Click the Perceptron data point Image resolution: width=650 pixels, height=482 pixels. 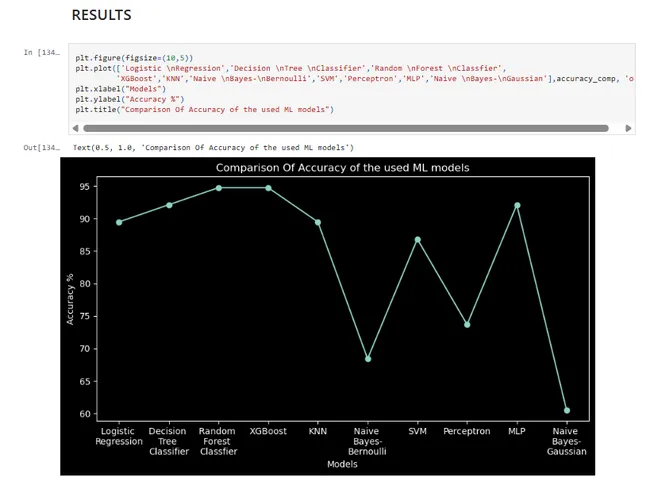point(467,325)
